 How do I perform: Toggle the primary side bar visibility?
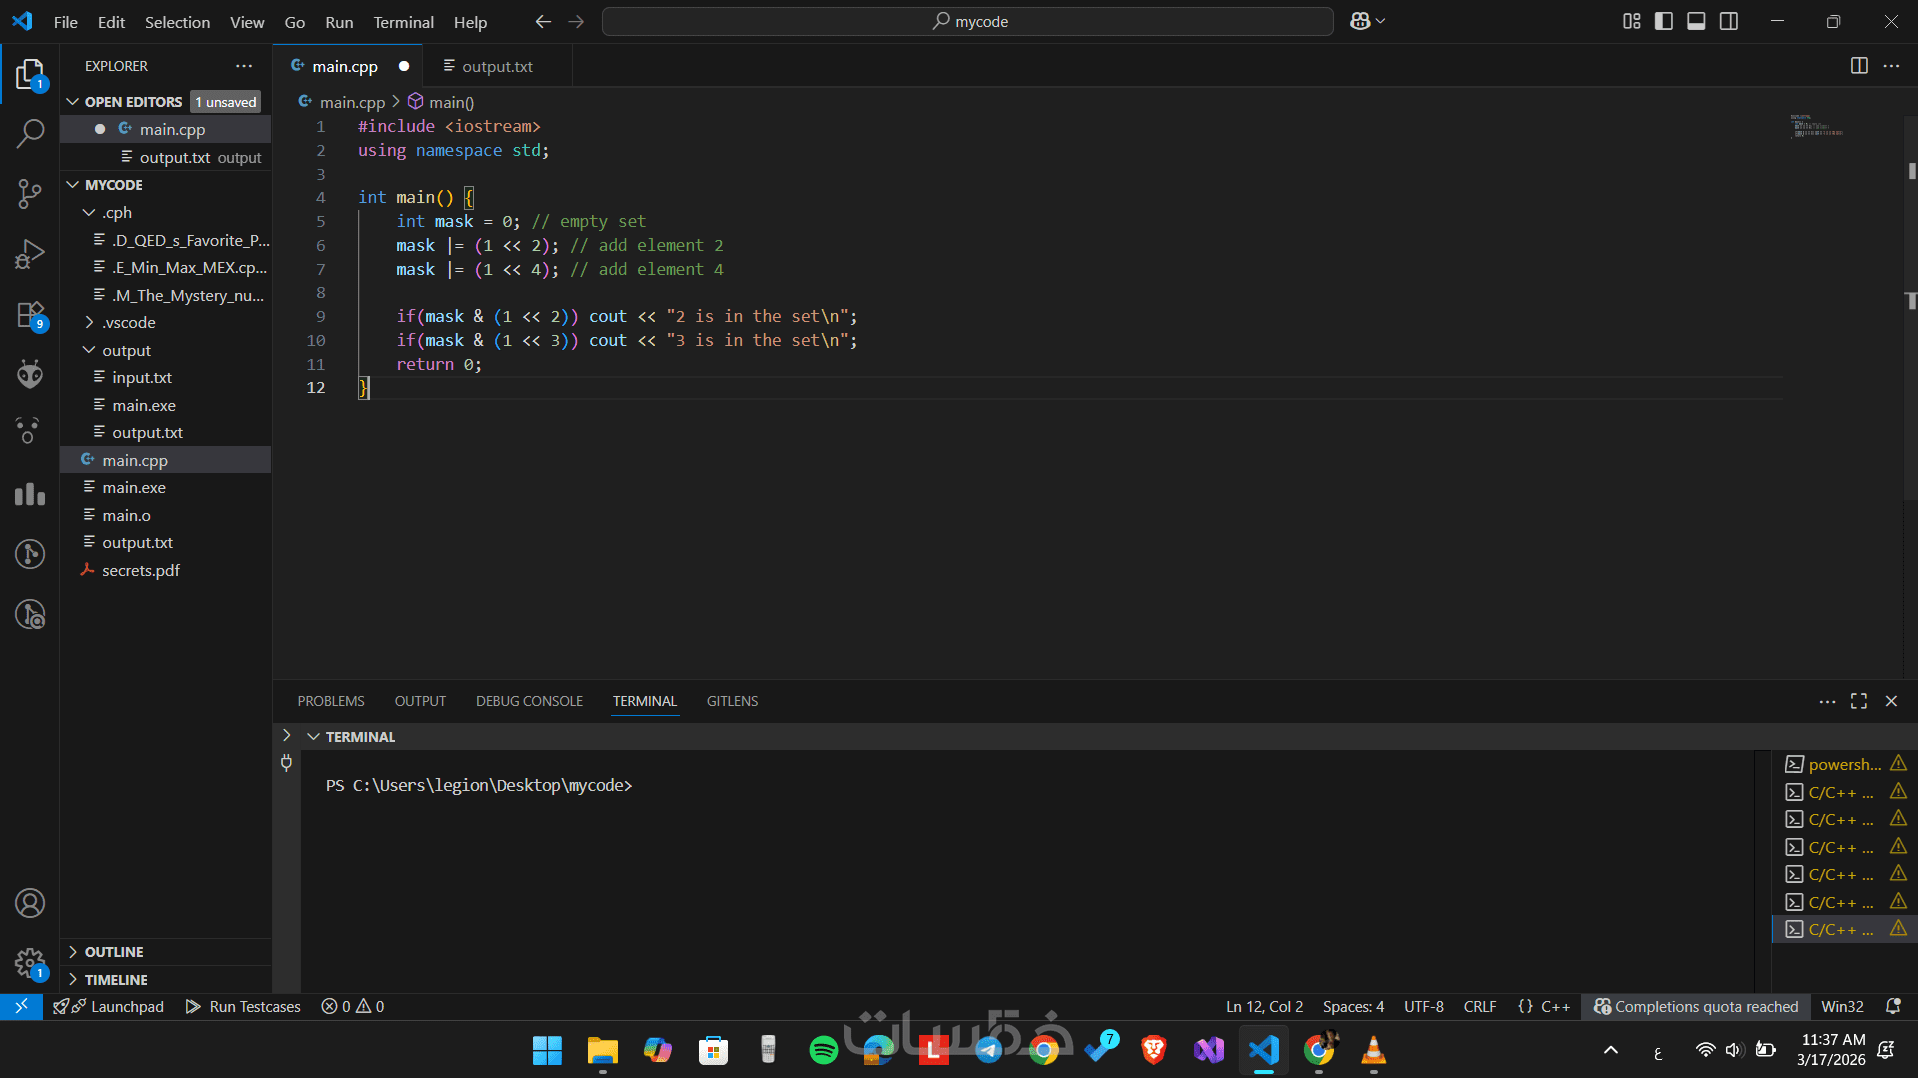click(1663, 21)
